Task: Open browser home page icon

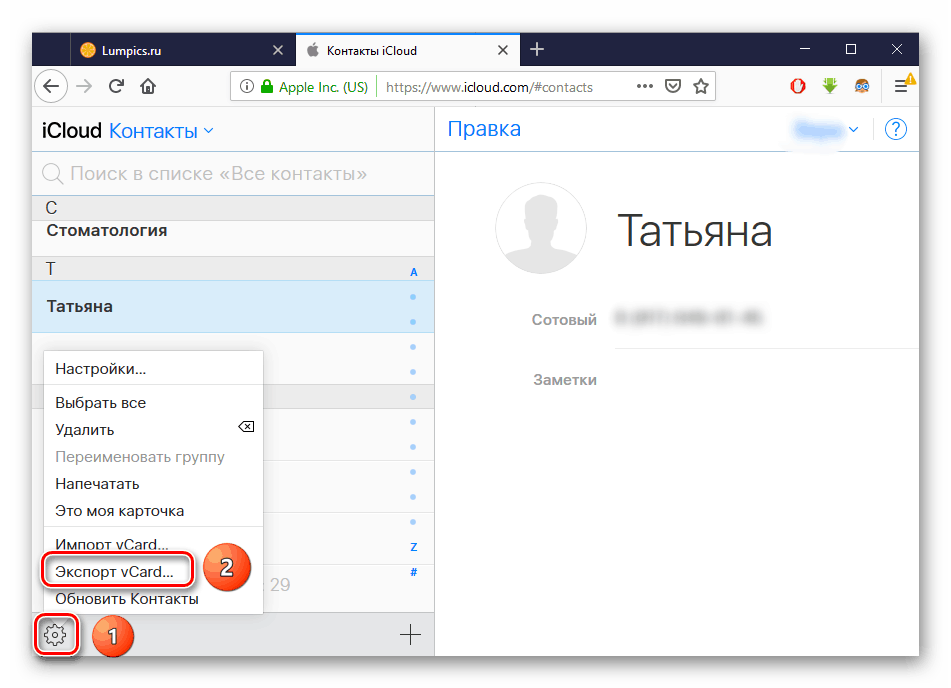Action: (x=148, y=86)
